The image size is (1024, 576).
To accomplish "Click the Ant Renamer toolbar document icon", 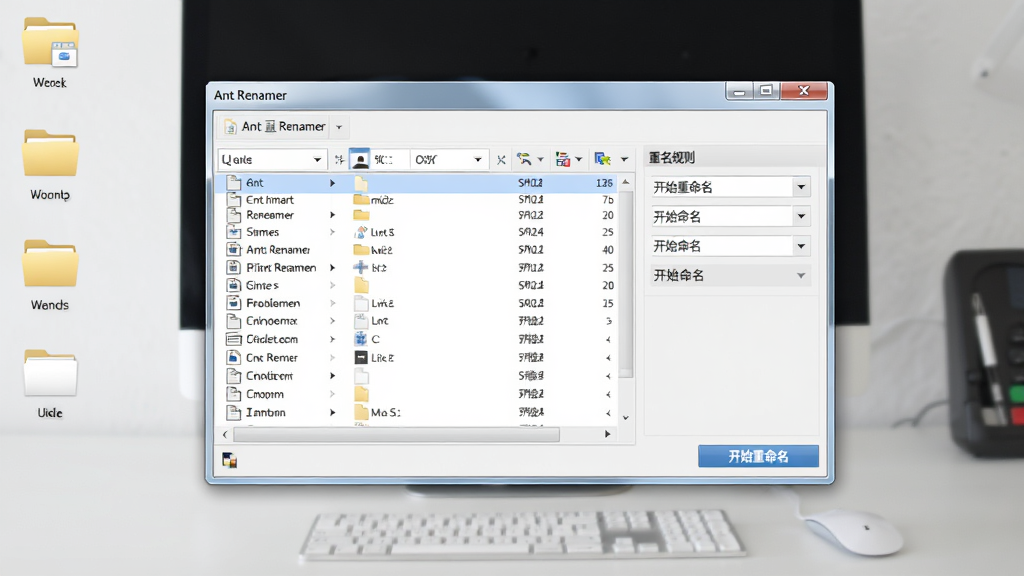I will tap(230, 127).
